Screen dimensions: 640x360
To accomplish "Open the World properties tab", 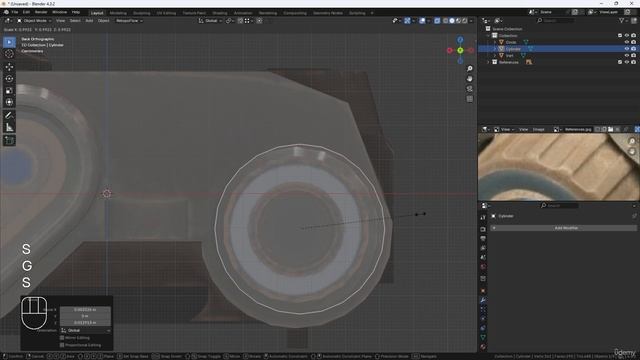I will [483, 267].
